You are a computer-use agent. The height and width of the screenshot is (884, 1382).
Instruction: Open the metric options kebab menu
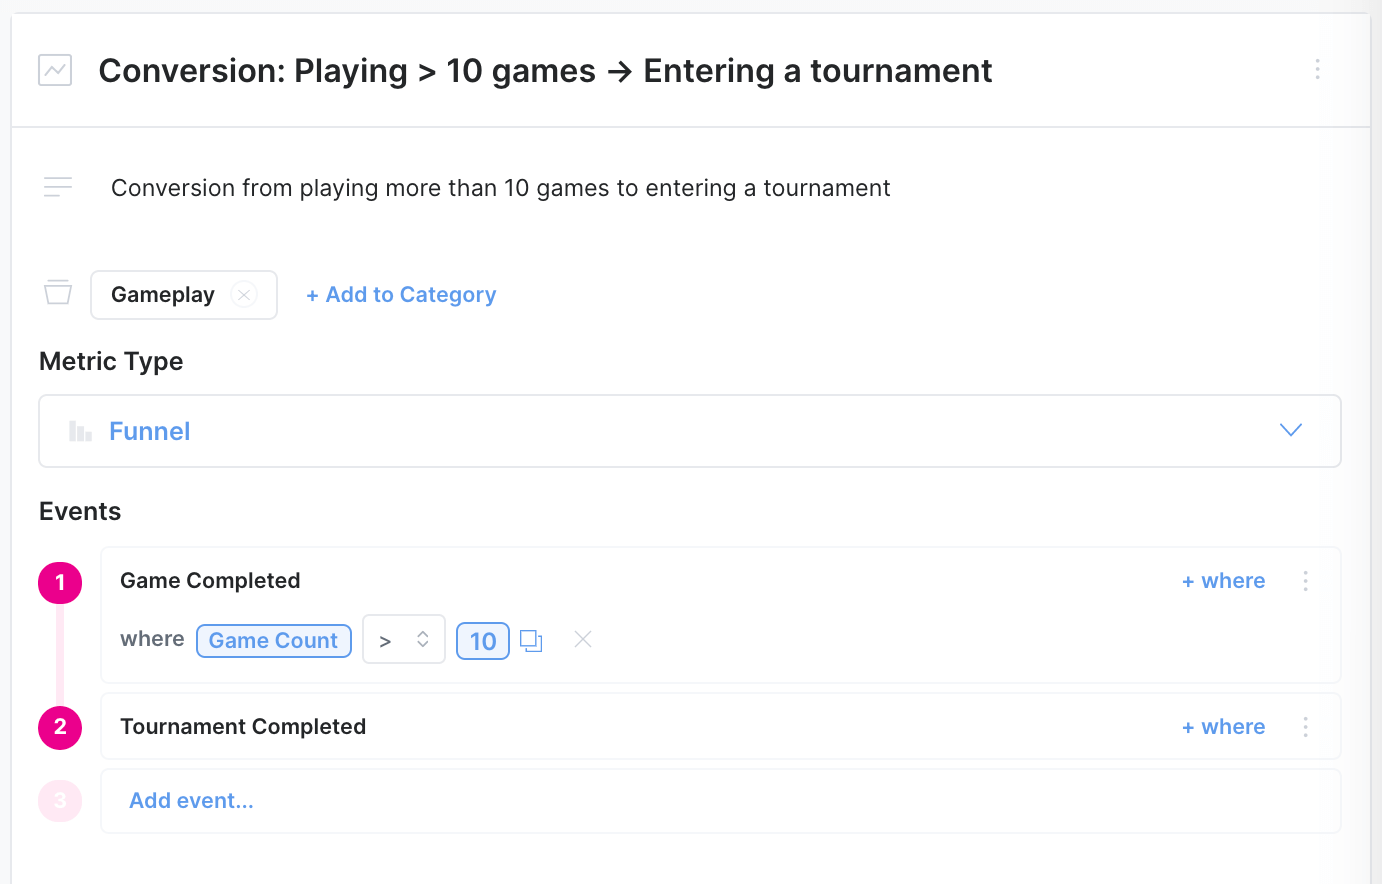[1317, 69]
